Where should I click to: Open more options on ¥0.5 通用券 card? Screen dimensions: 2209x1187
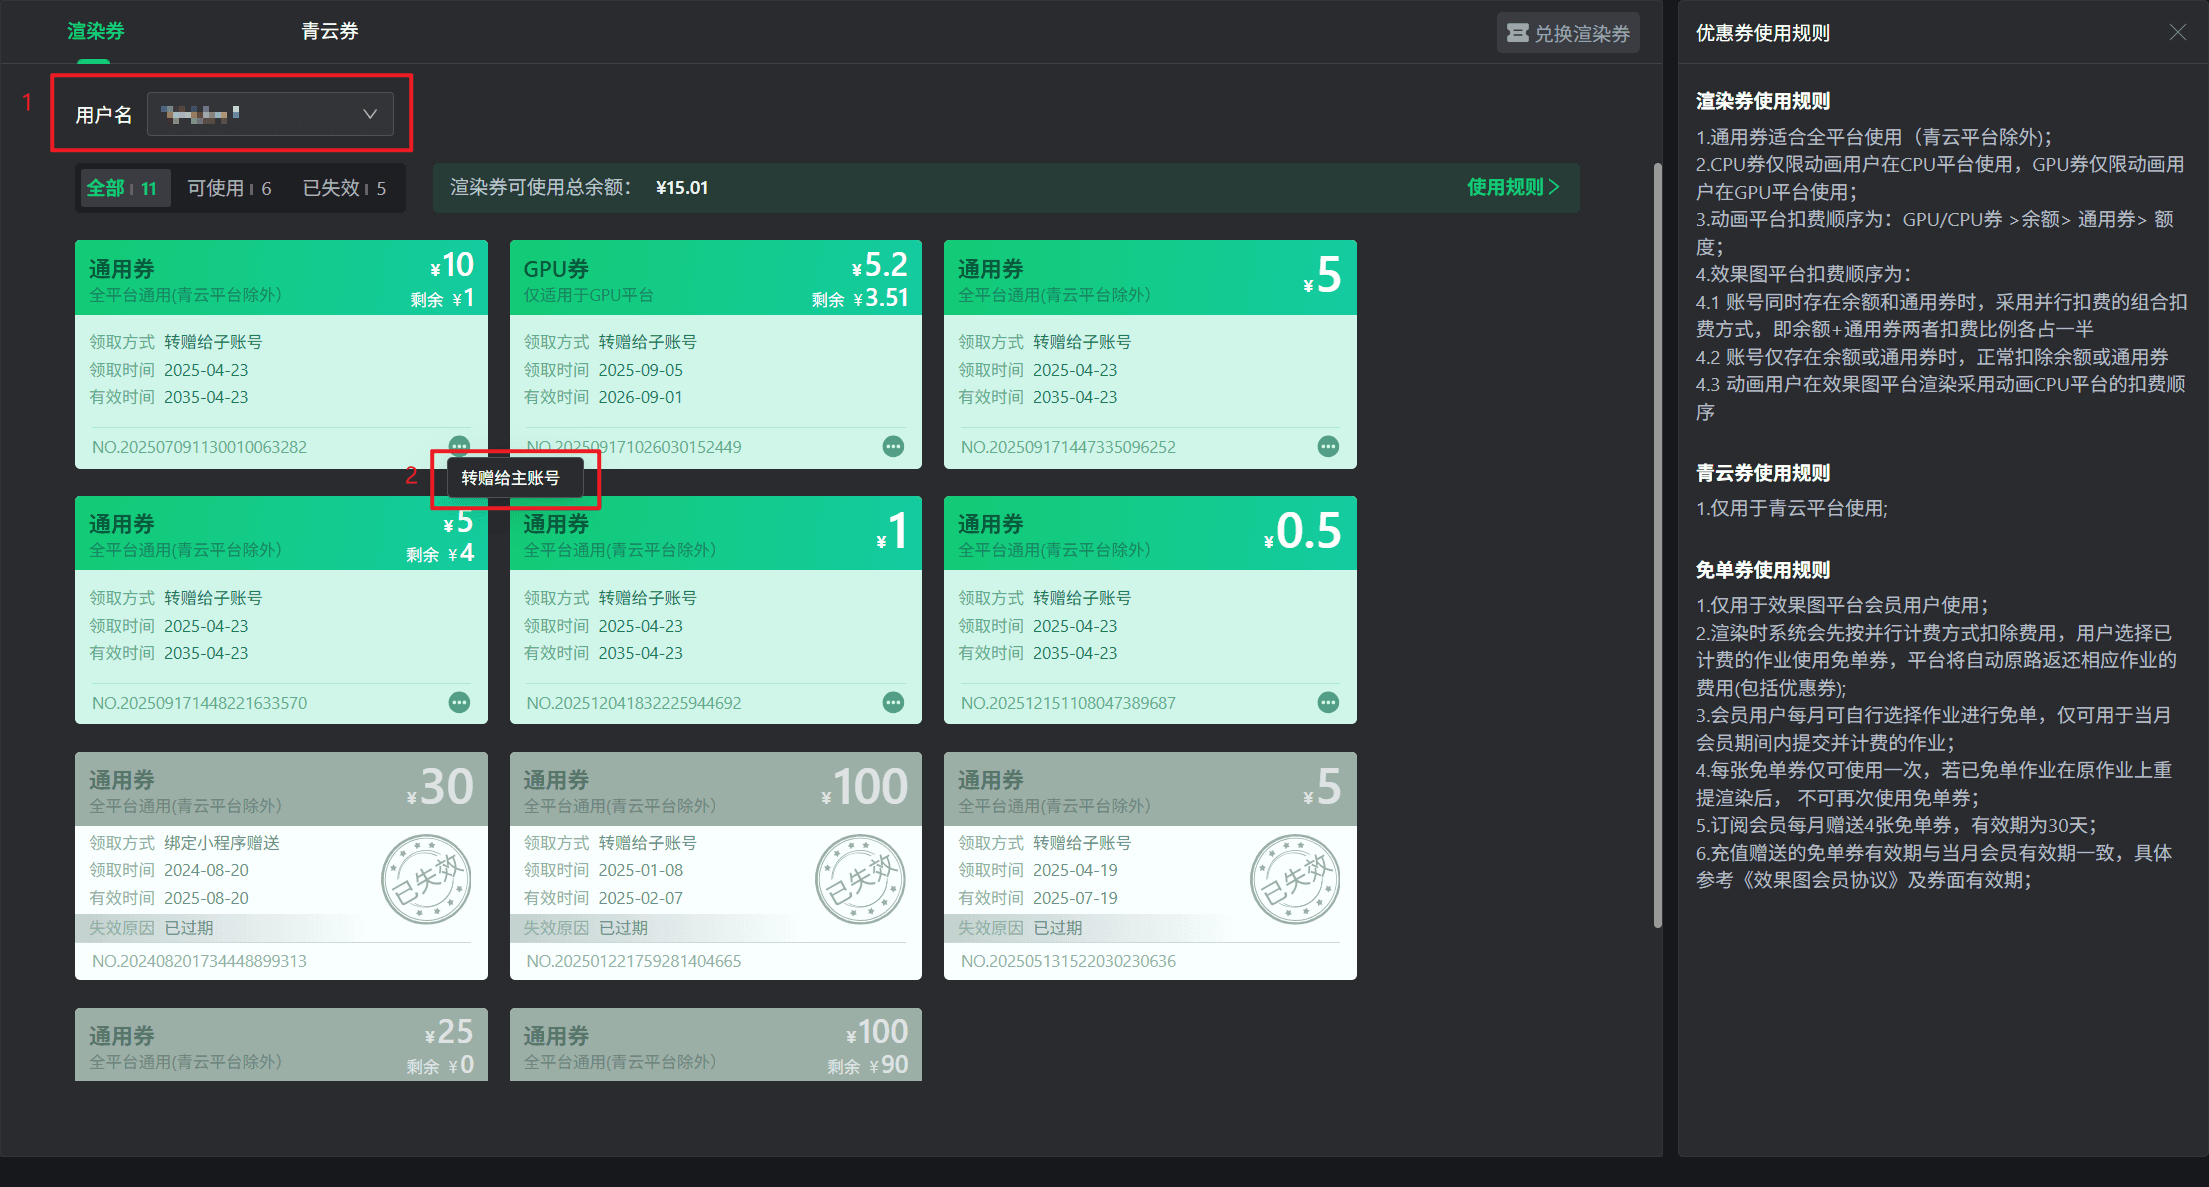(1328, 702)
